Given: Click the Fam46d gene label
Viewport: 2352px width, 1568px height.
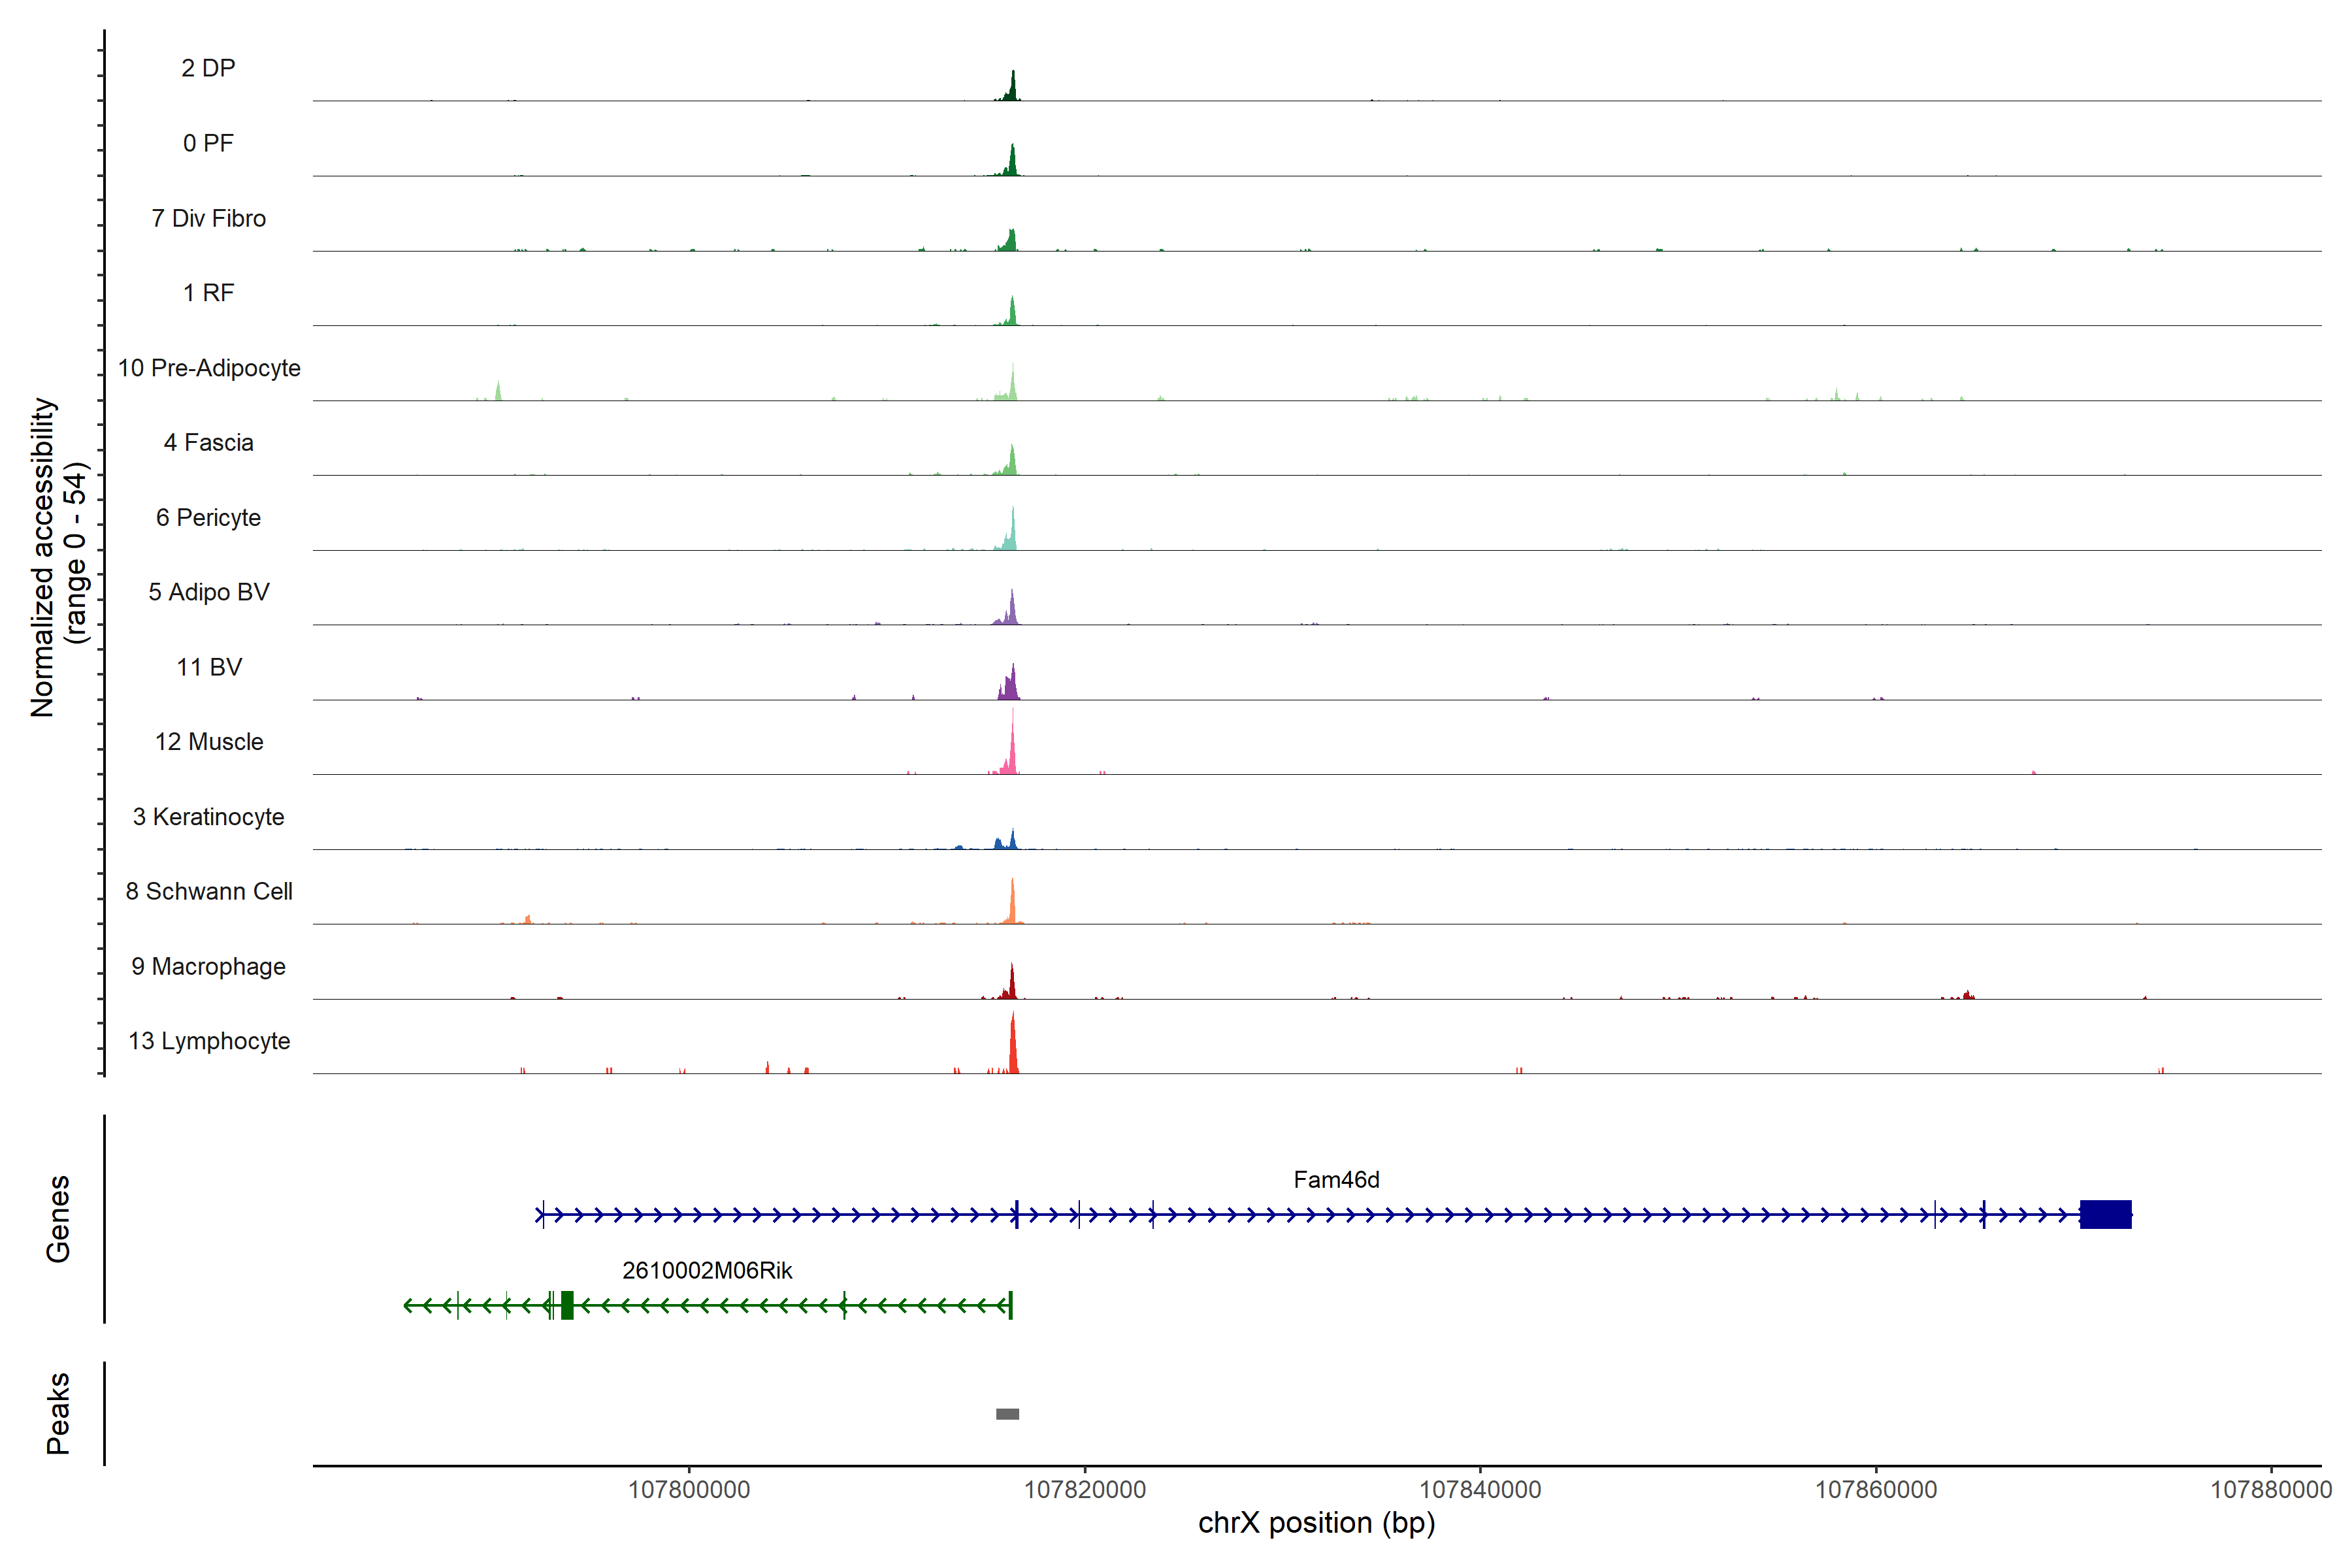Looking at the screenshot, I should pos(1336,1180).
